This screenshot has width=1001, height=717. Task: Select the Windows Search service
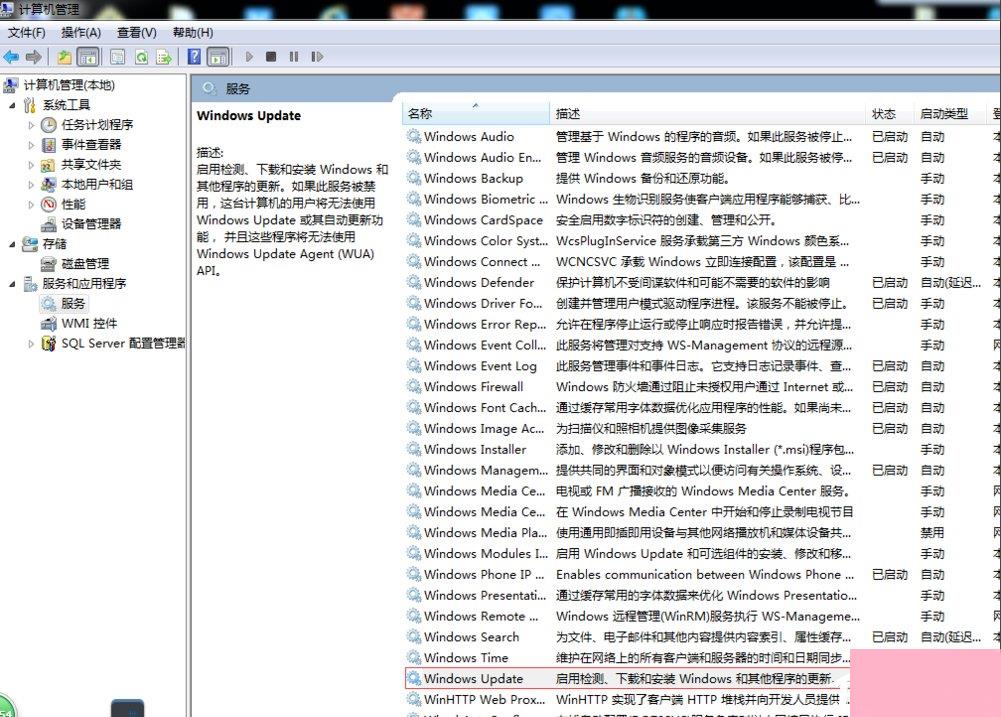coord(702,637)
